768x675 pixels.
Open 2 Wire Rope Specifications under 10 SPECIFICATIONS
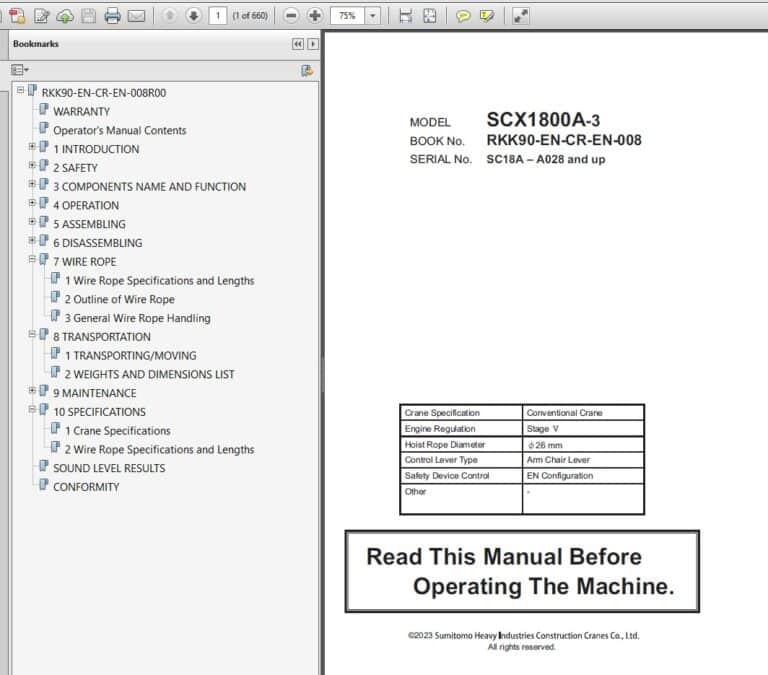click(159, 450)
